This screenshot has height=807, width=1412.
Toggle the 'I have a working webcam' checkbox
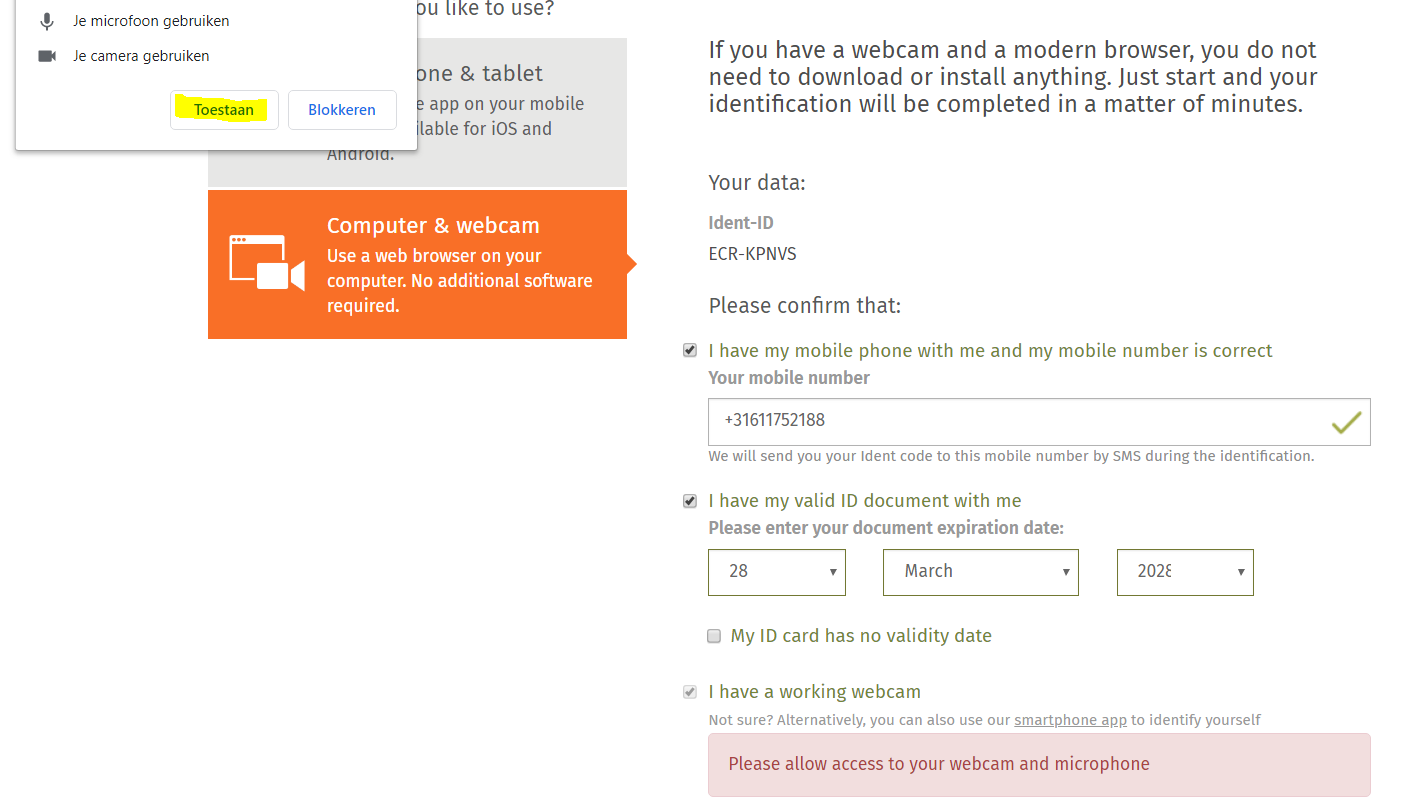coord(689,692)
